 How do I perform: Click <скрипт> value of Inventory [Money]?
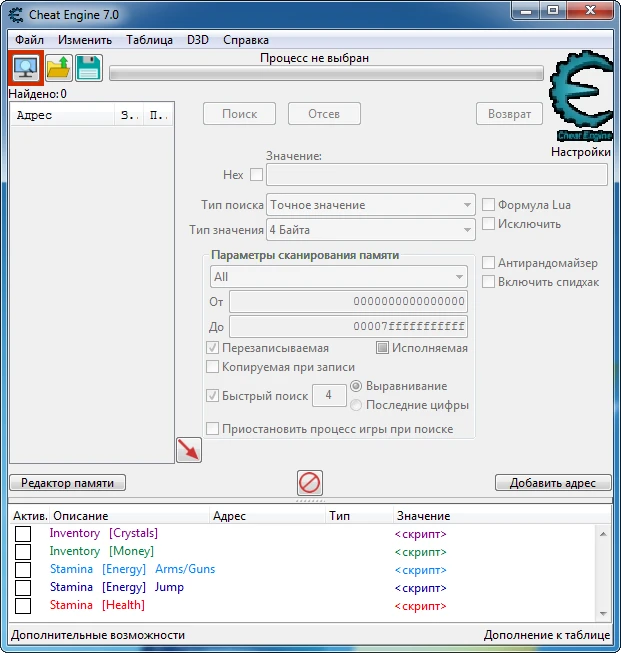click(421, 552)
